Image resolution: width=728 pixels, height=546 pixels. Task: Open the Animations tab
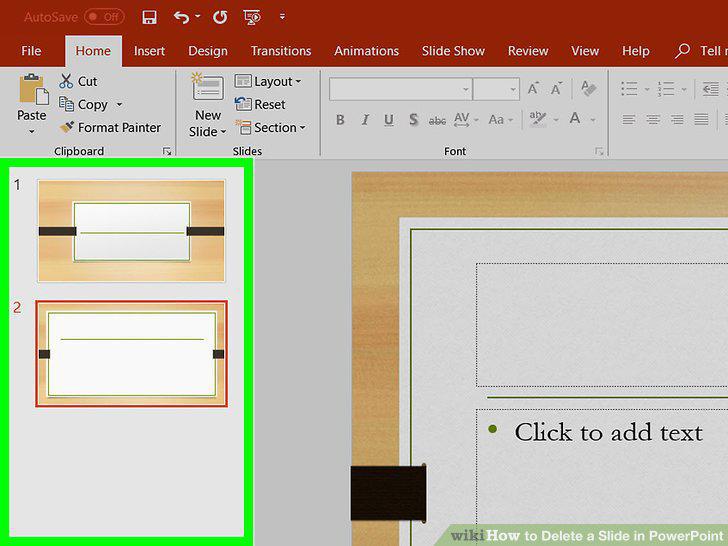tap(366, 51)
